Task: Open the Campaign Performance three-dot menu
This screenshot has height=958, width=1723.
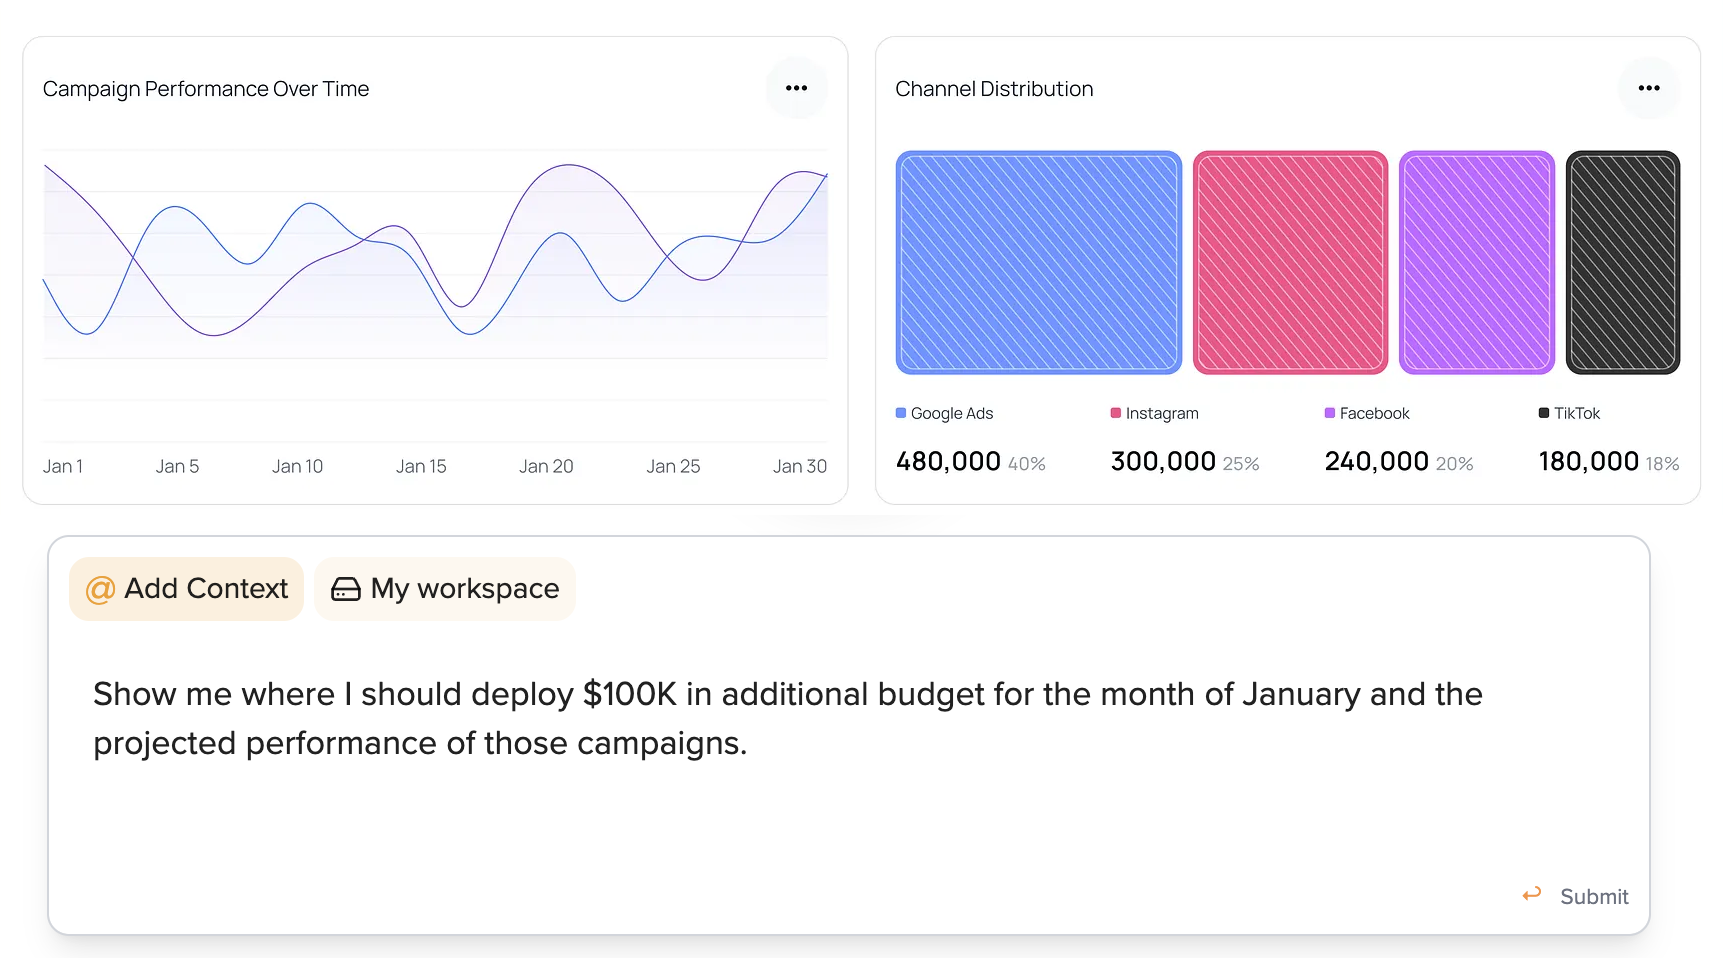Action: [x=796, y=88]
